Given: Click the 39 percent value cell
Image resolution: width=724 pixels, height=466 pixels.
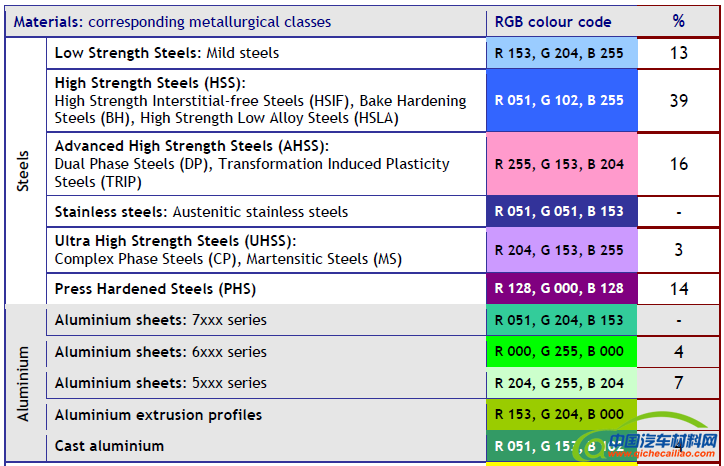Looking at the screenshot, I should tap(679, 101).
